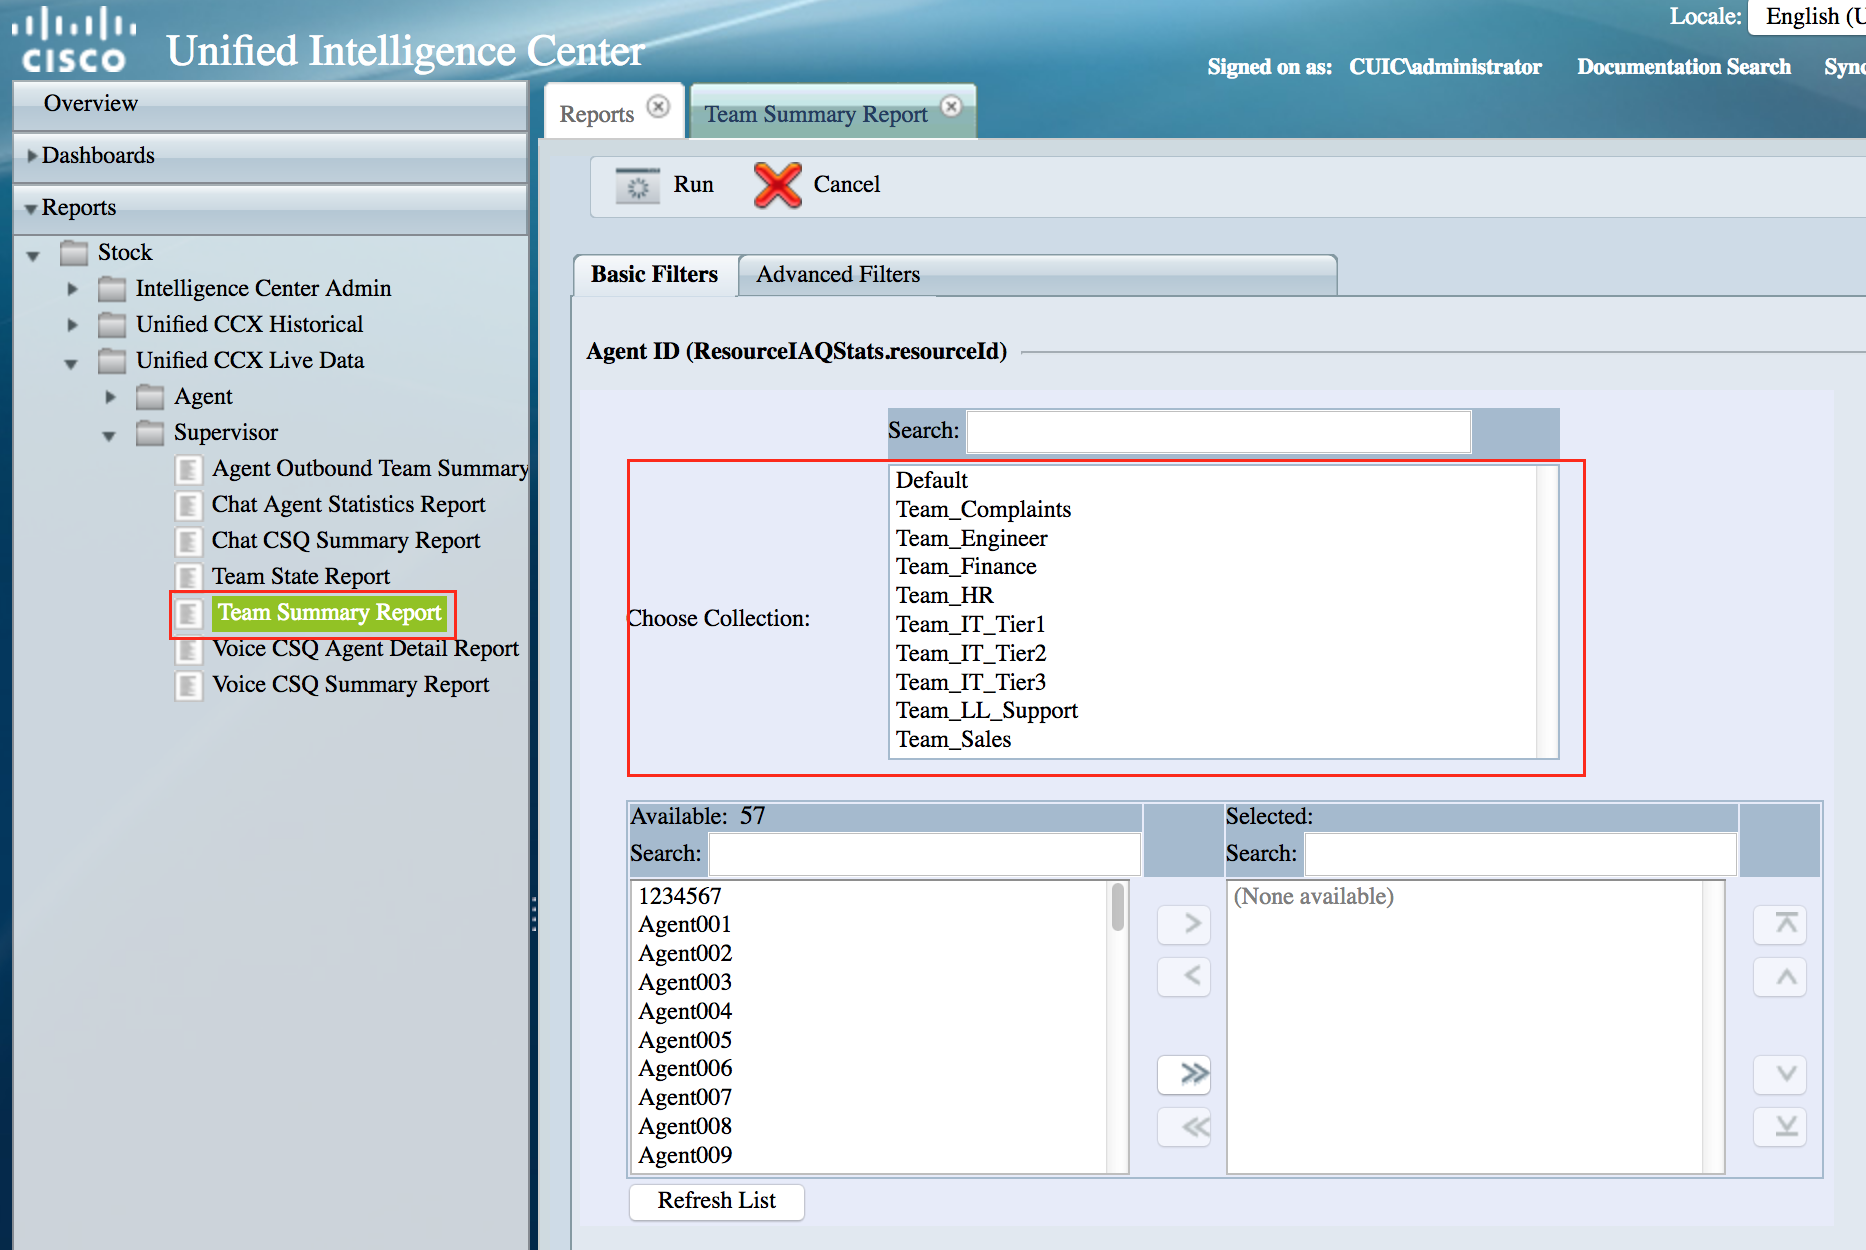Image resolution: width=1866 pixels, height=1250 pixels.
Task: Click Team State Report document icon
Action: 188,577
